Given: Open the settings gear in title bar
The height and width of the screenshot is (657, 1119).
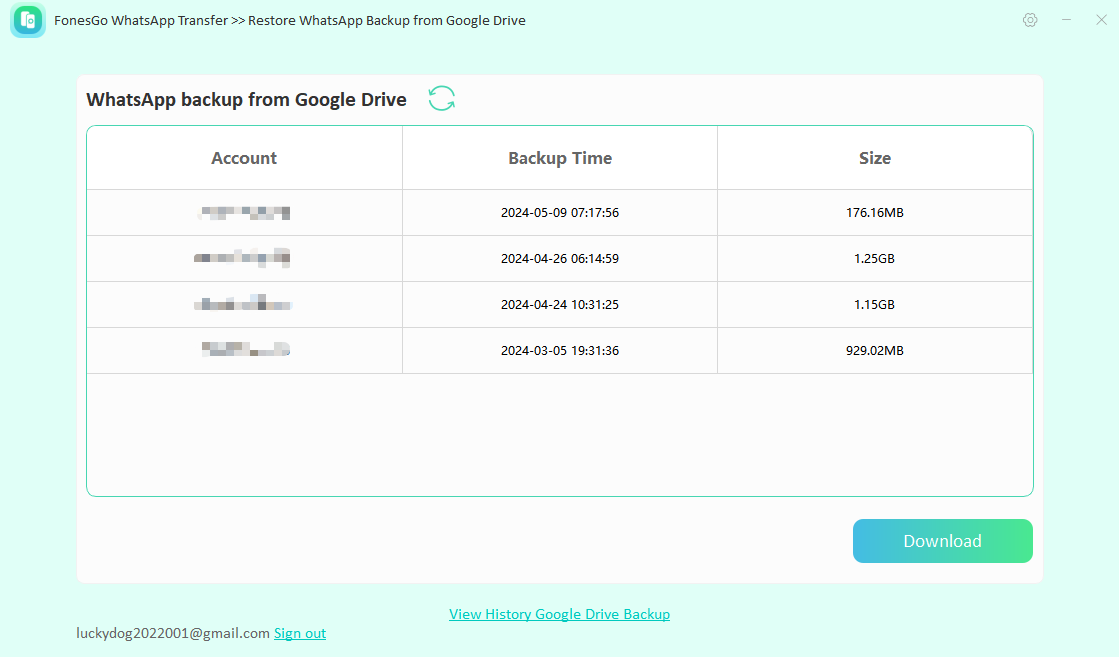Looking at the screenshot, I should coord(1030,20).
